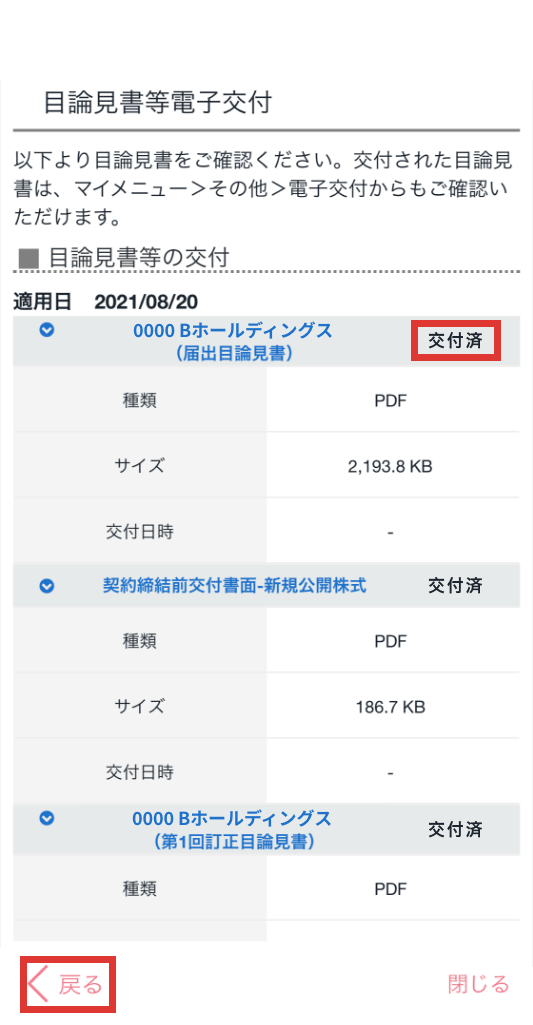
Task: Click 交付日時 label in the 届出目論見書 table
Action: (x=139, y=533)
